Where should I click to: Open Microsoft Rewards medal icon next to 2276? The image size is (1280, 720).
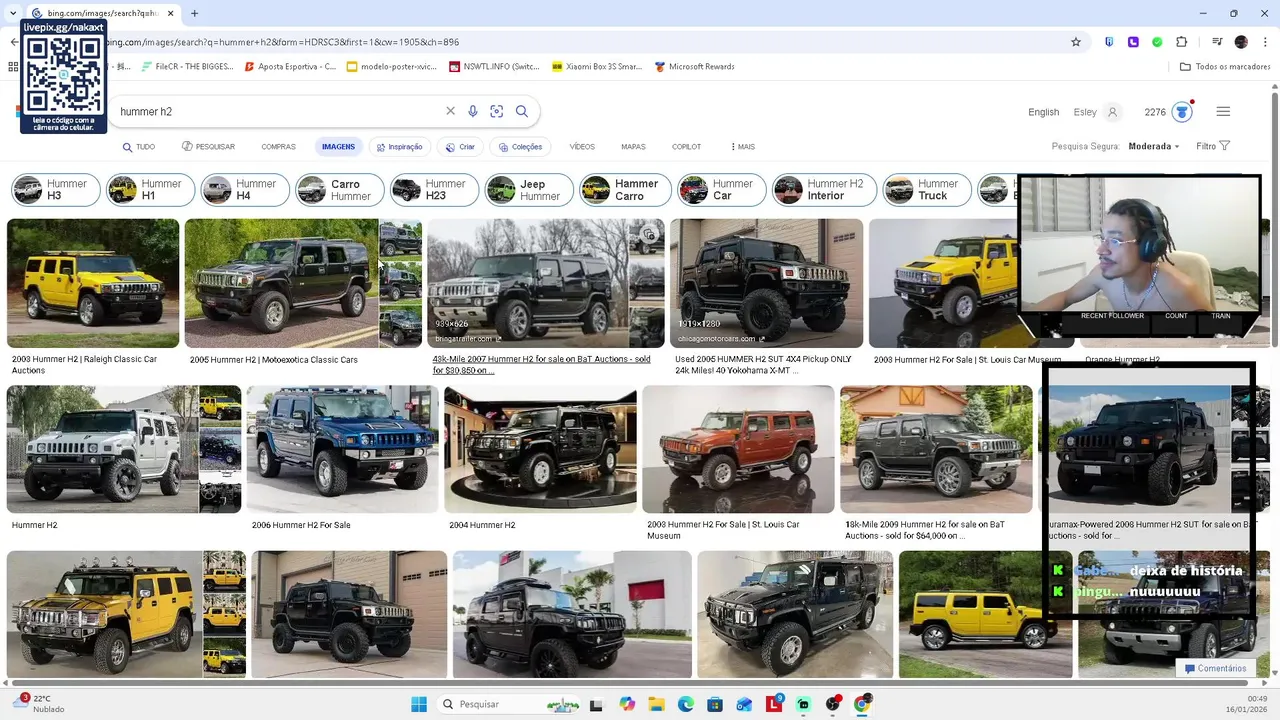click(x=1183, y=112)
